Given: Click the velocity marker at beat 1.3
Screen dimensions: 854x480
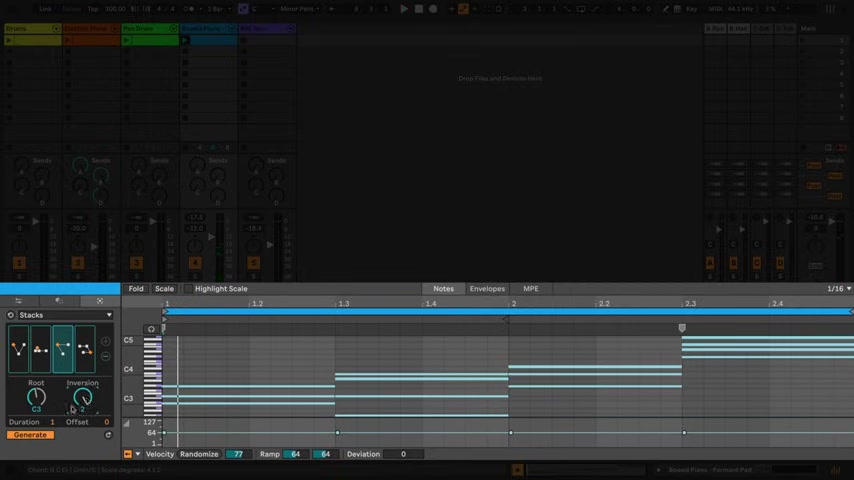Looking at the screenshot, I should coord(337,433).
